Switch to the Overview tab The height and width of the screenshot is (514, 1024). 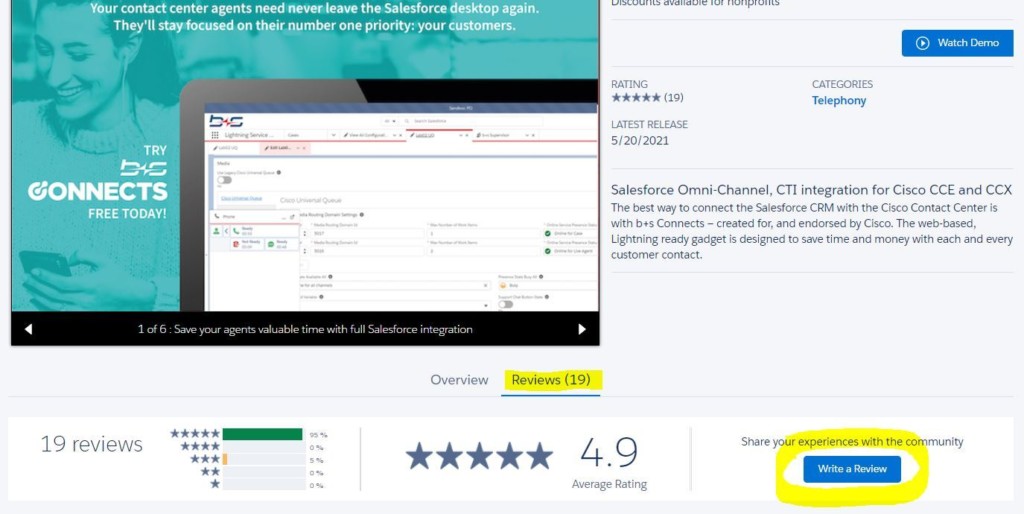(459, 380)
